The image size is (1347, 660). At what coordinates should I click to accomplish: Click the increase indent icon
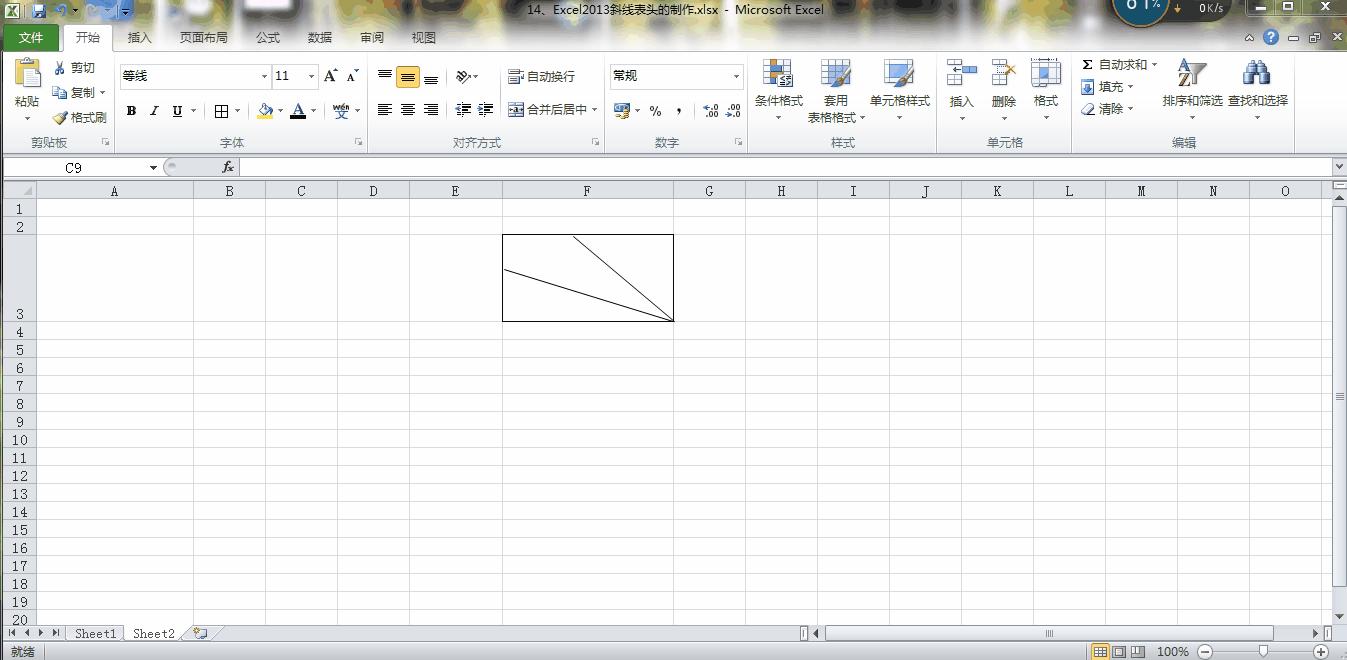click(486, 110)
